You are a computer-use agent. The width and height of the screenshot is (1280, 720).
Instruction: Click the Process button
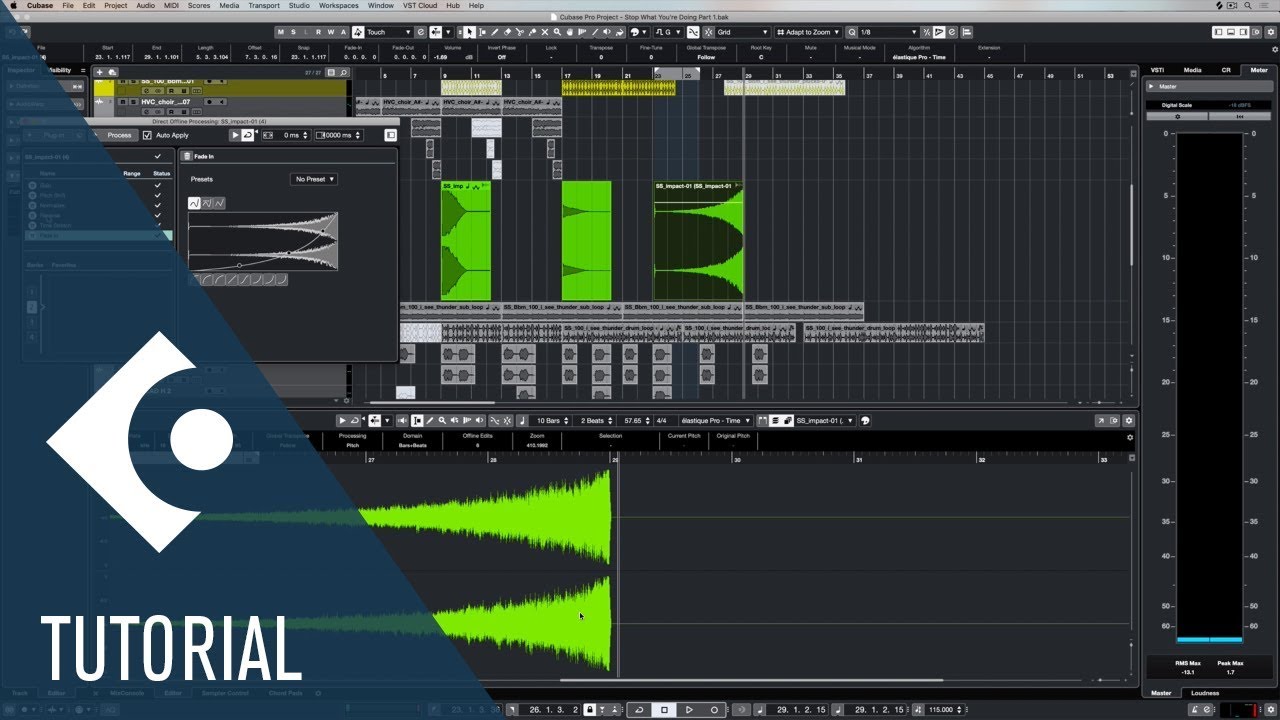pyautogui.click(x=120, y=135)
